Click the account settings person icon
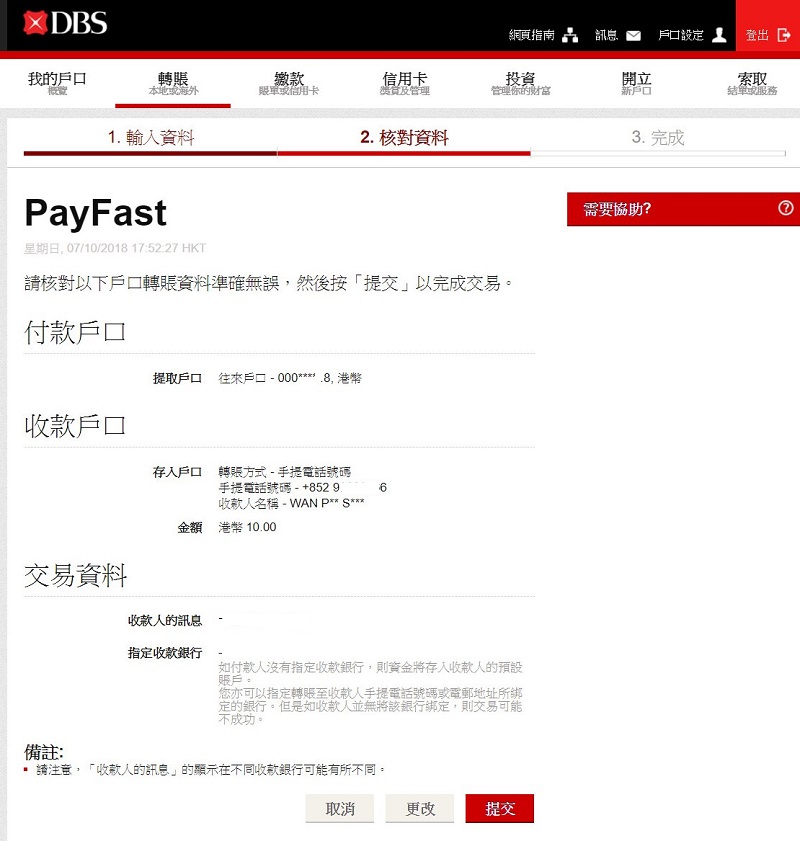Image resolution: width=800 pixels, height=841 pixels. [719, 35]
